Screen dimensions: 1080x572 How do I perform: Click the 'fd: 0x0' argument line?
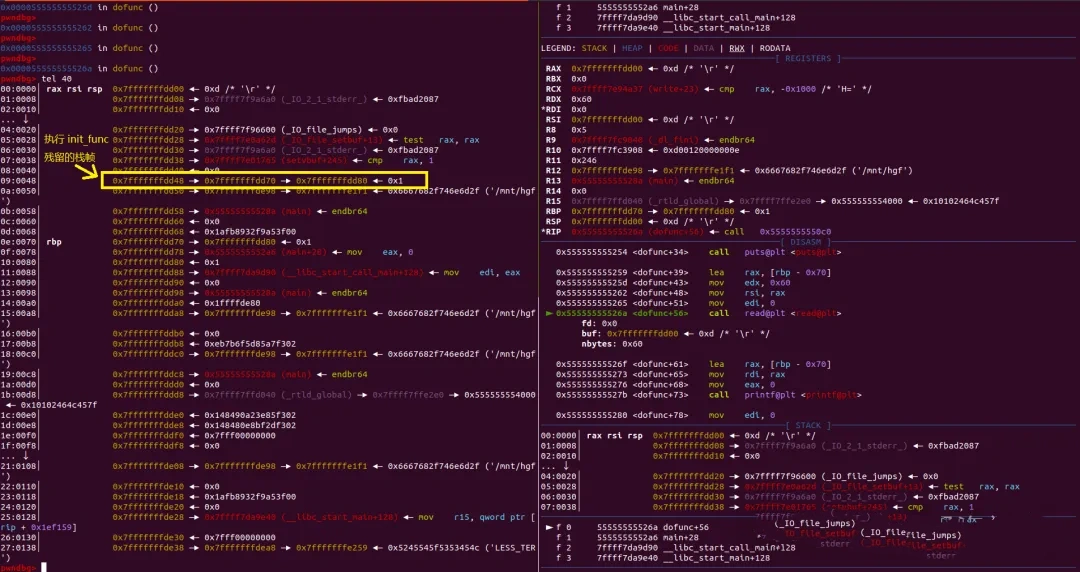tap(599, 323)
